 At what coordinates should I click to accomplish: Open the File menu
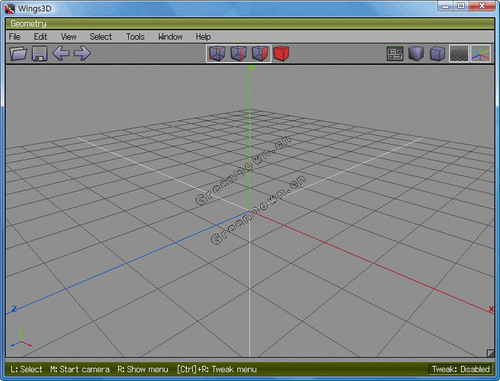[15, 37]
